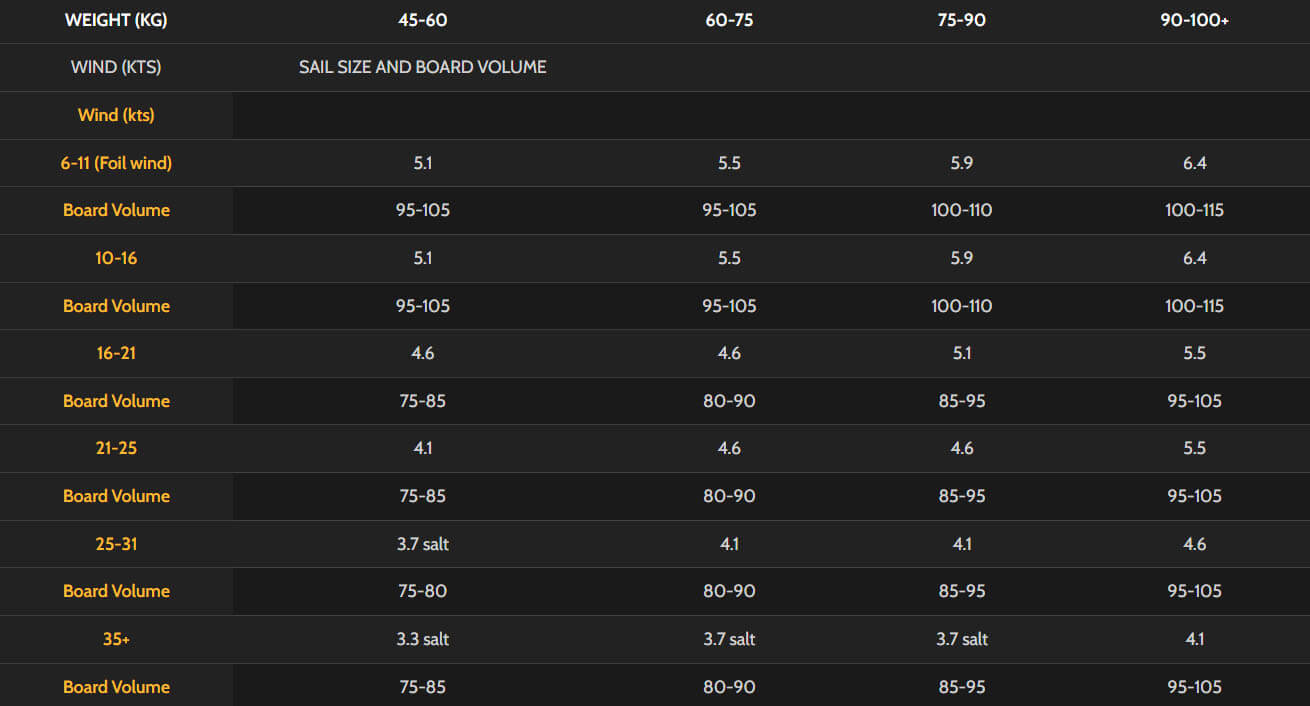Viewport: 1310px width, 706px height.
Task: Click the orange Wind (kts) row label
Action: [x=116, y=115]
